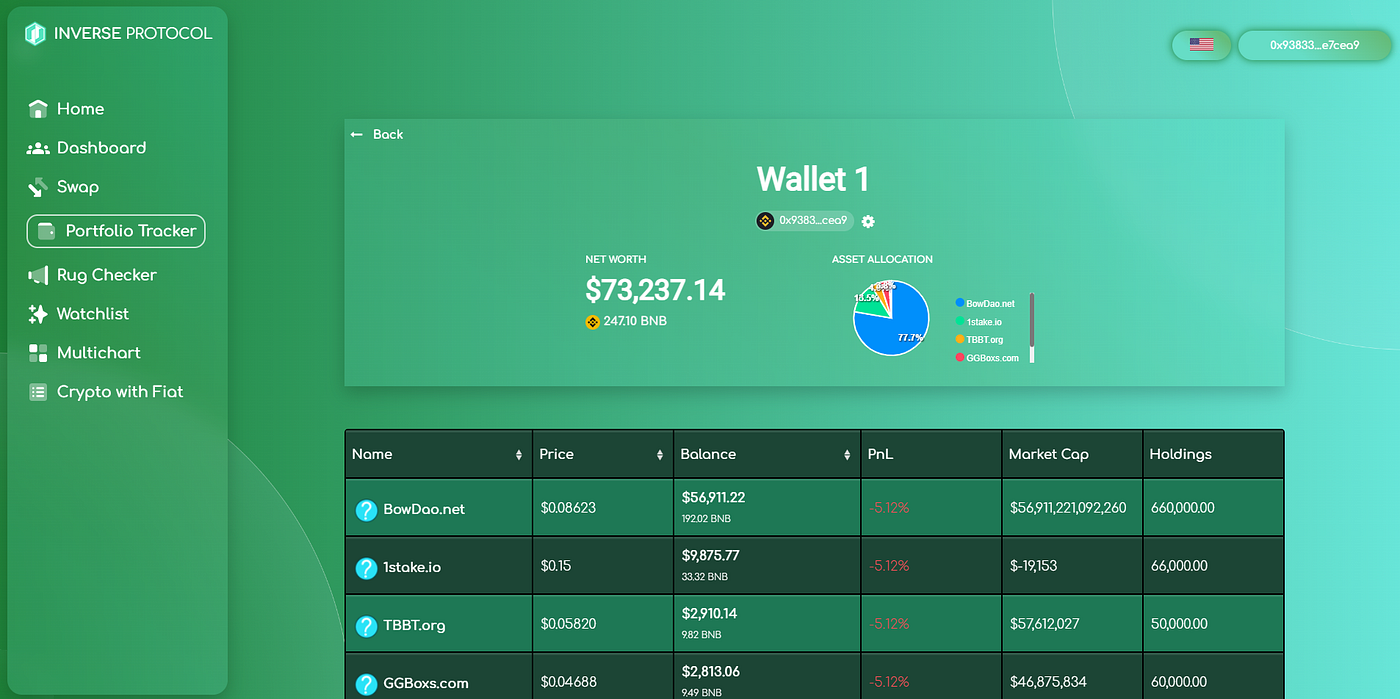Click the TBBT.org token name
1400x699 pixels.
pos(414,625)
